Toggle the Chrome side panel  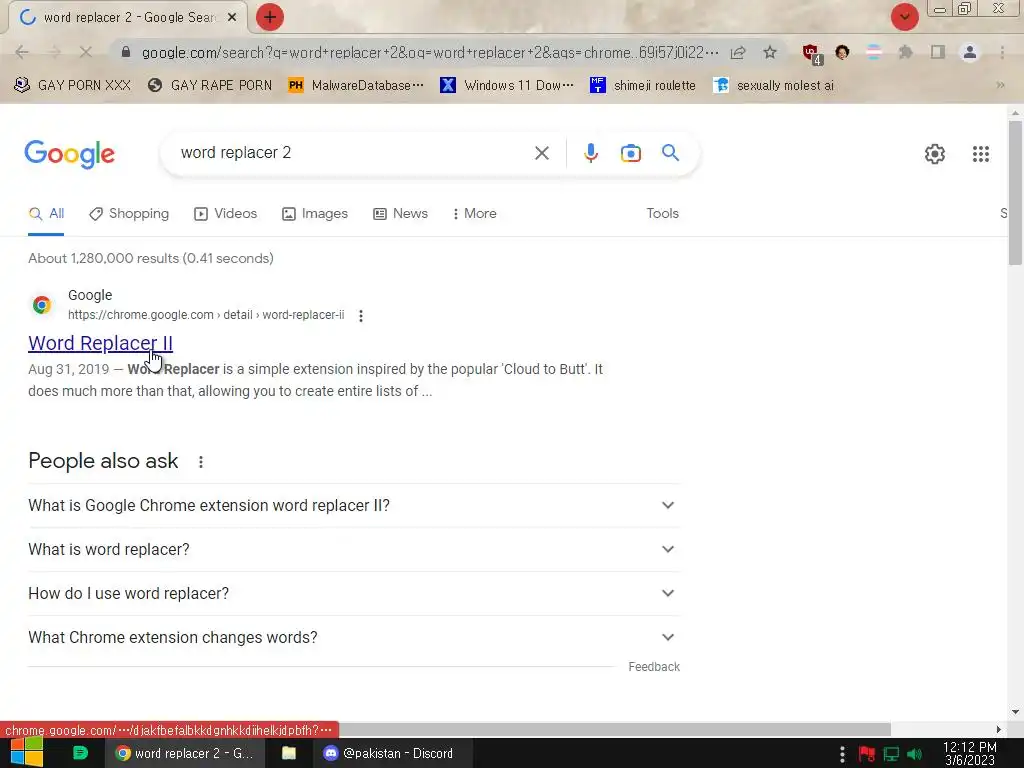tap(937, 52)
